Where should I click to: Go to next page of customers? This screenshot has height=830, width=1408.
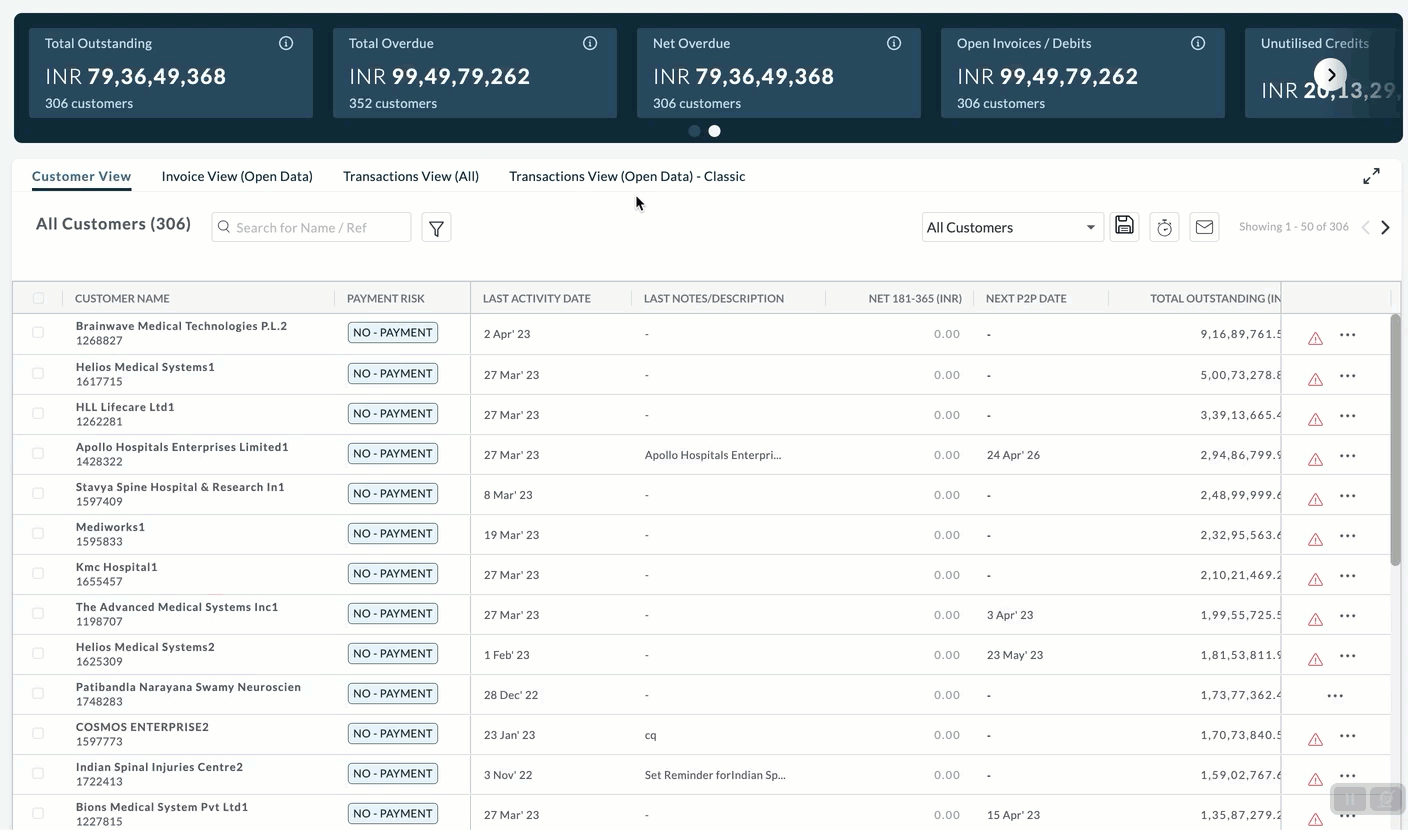pyautogui.click(x=1385, y=228)
